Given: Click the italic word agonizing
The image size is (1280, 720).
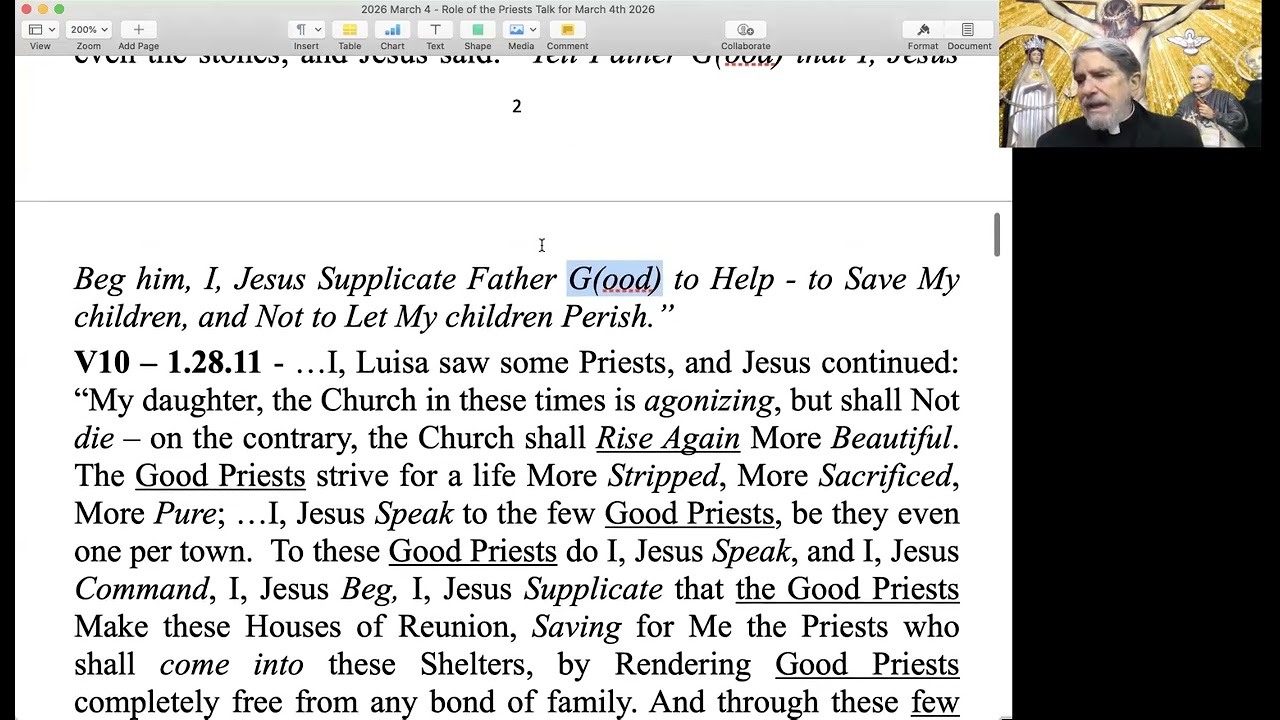Looking at the screenshot, I should 709,401.
